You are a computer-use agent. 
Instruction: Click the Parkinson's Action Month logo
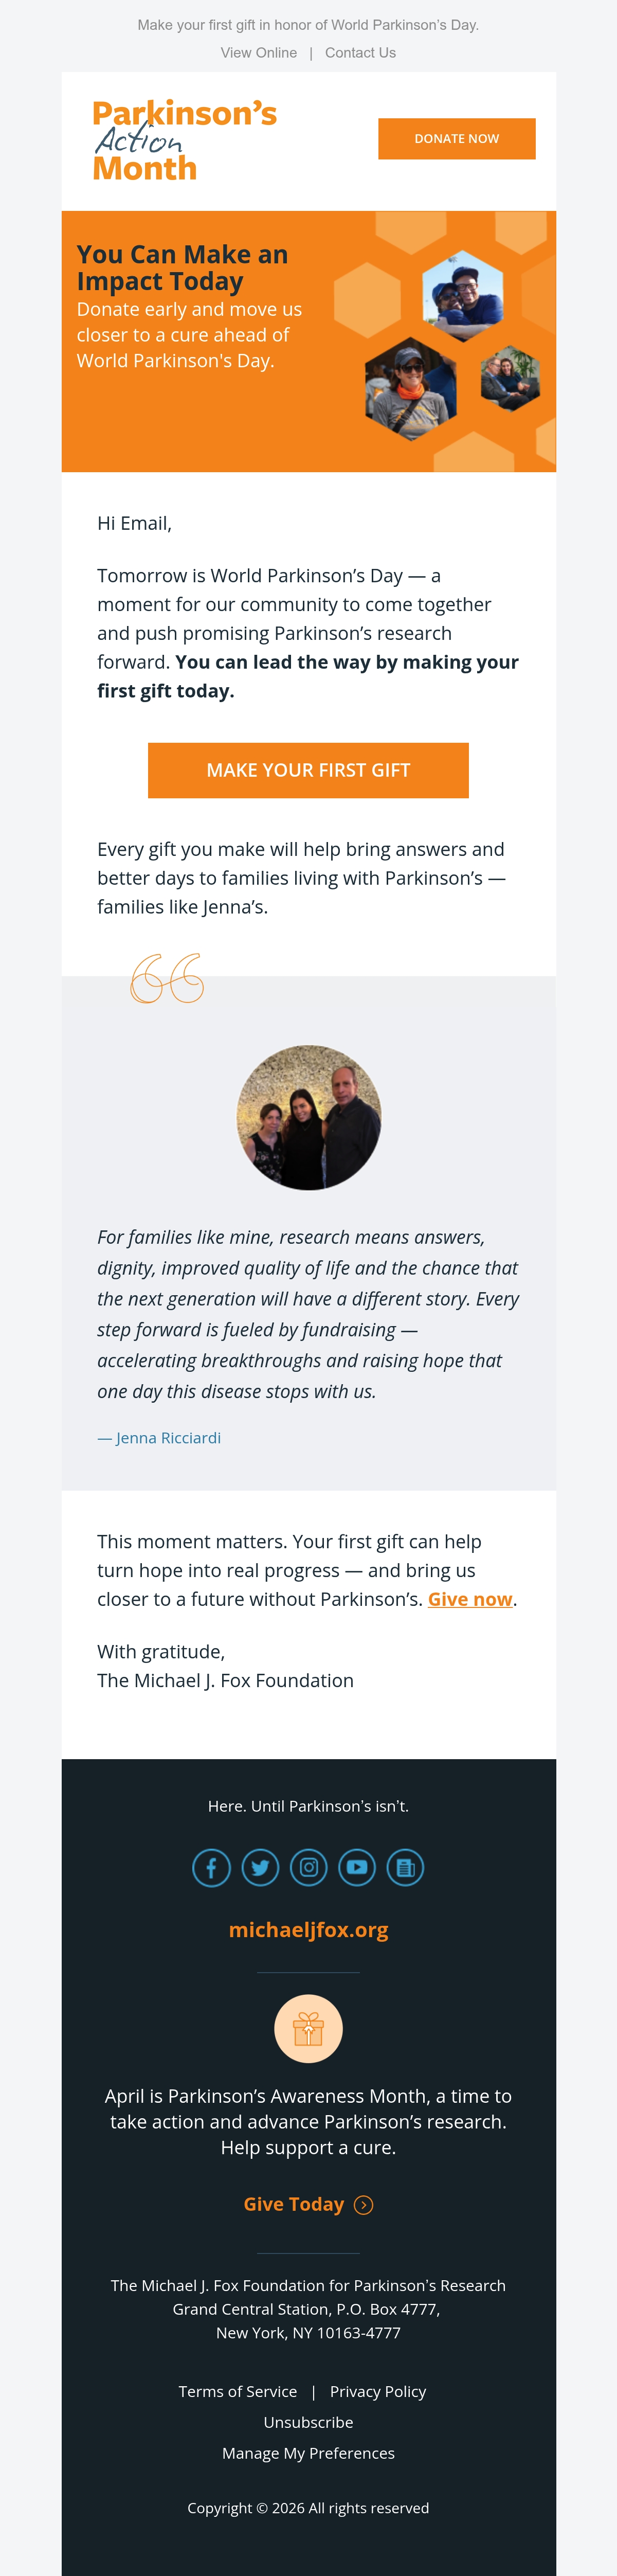[x=184, y=140]
